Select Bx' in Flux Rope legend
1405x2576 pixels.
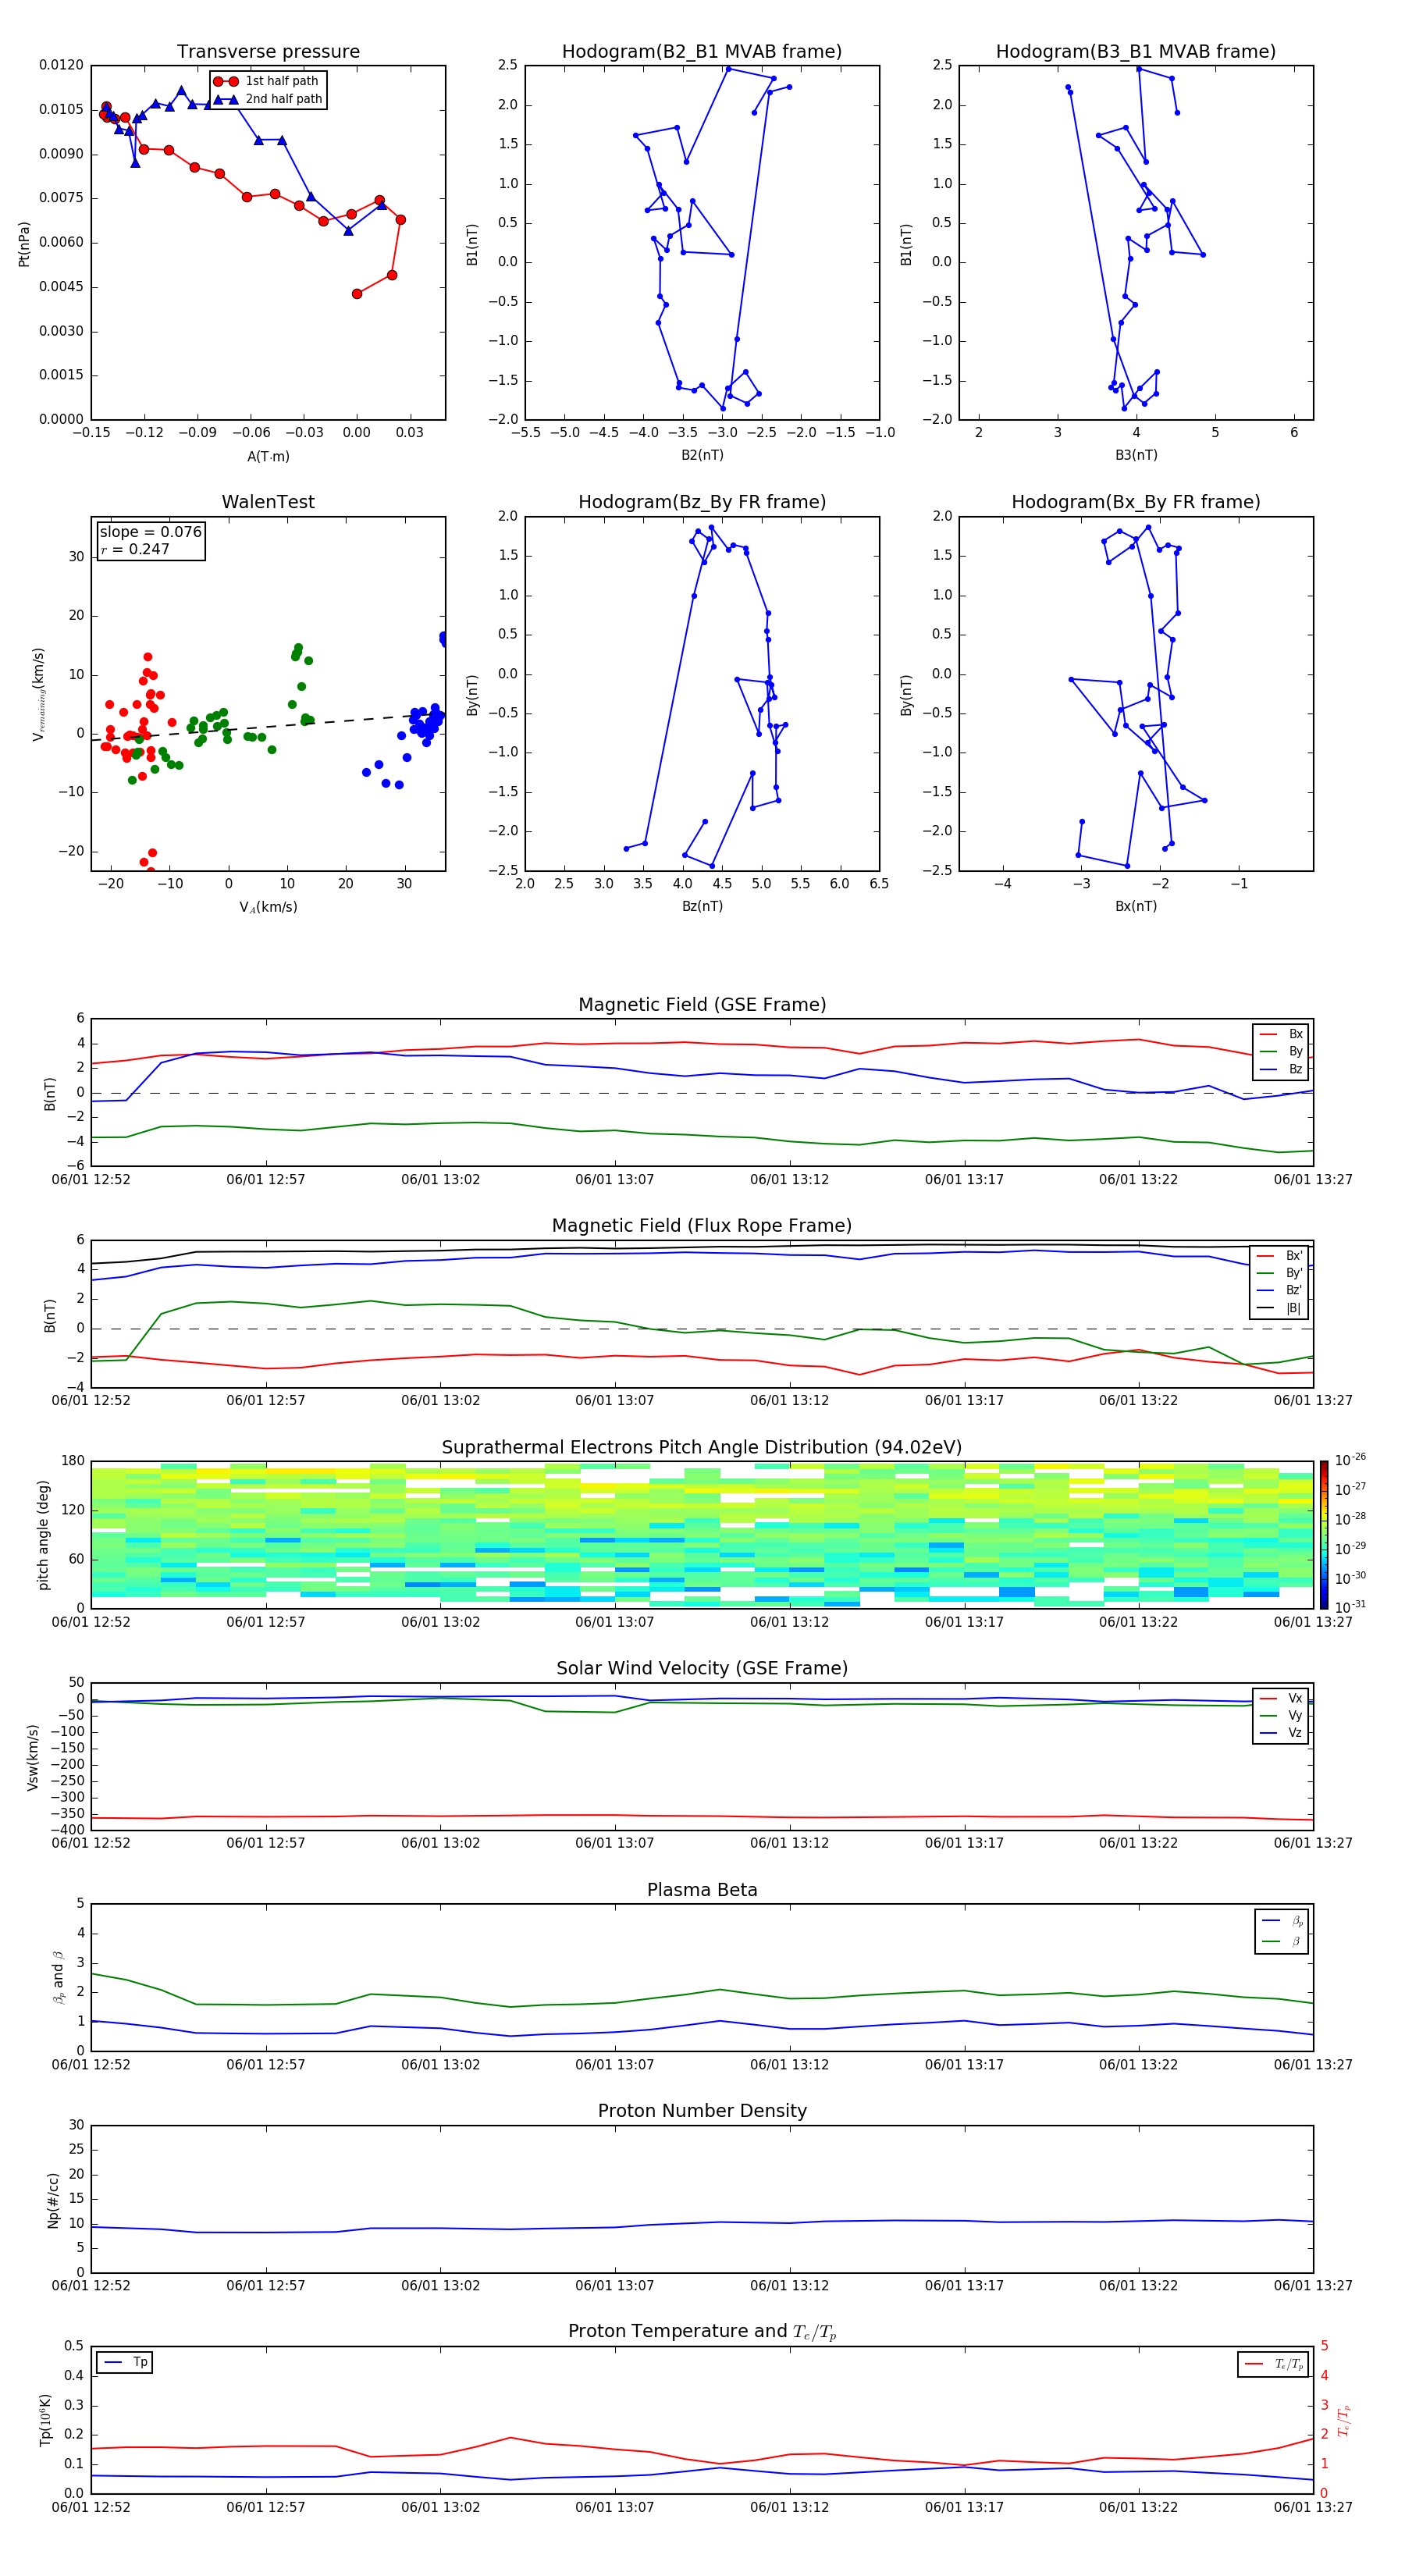(1280, 1256)
